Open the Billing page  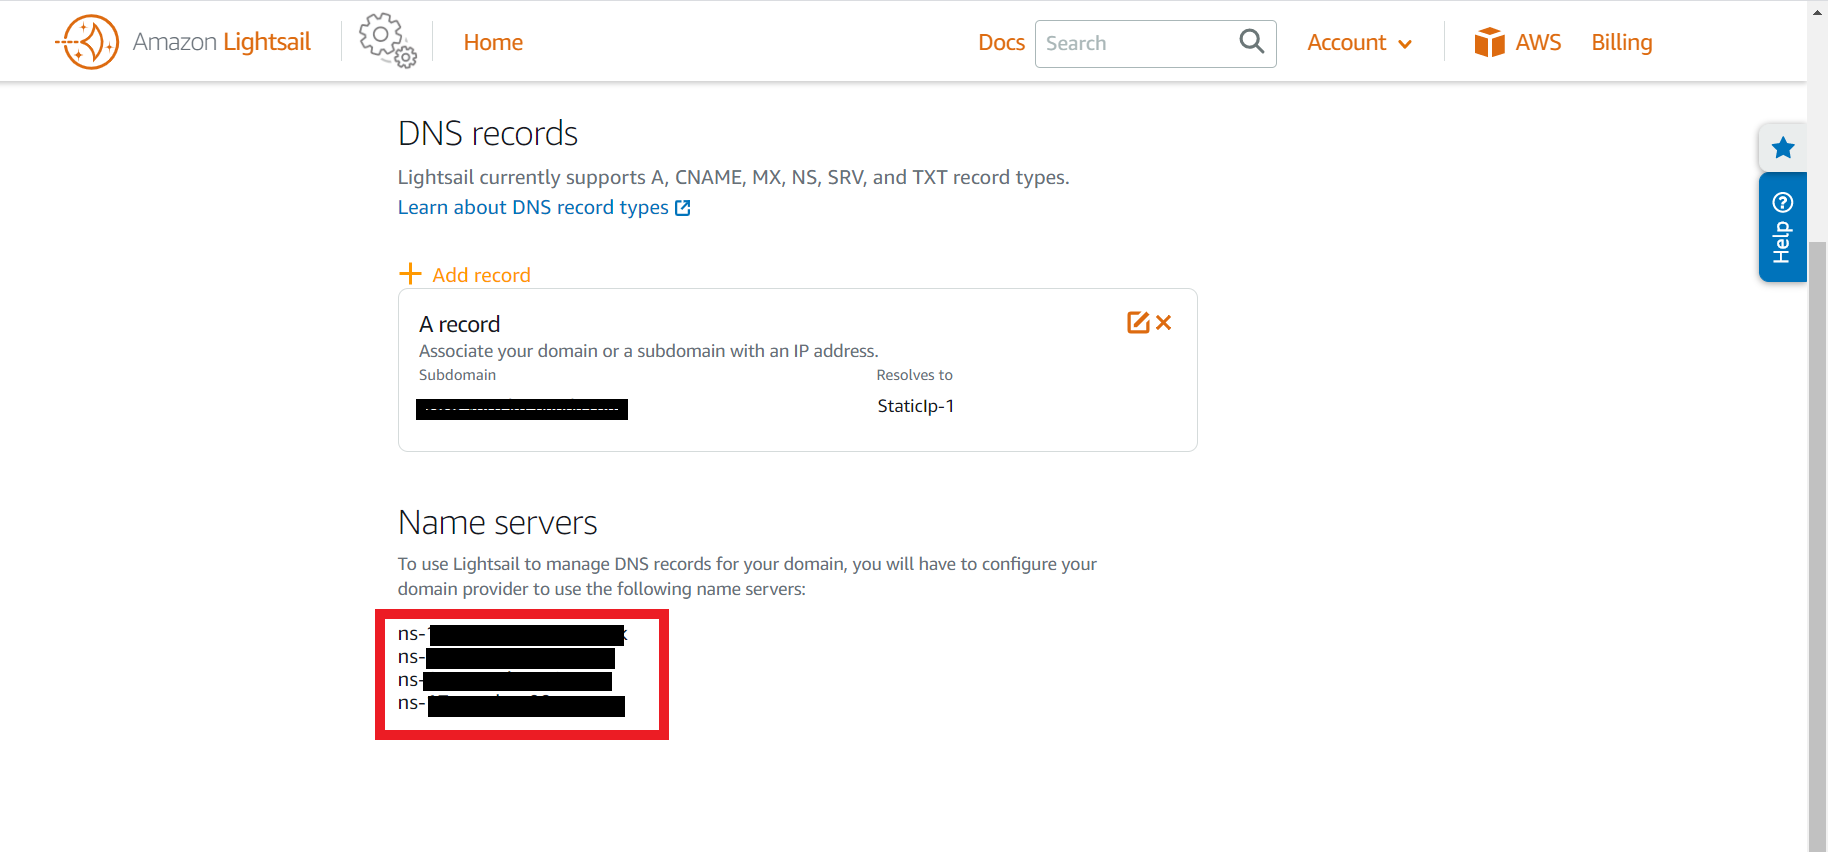(1621, 42)
